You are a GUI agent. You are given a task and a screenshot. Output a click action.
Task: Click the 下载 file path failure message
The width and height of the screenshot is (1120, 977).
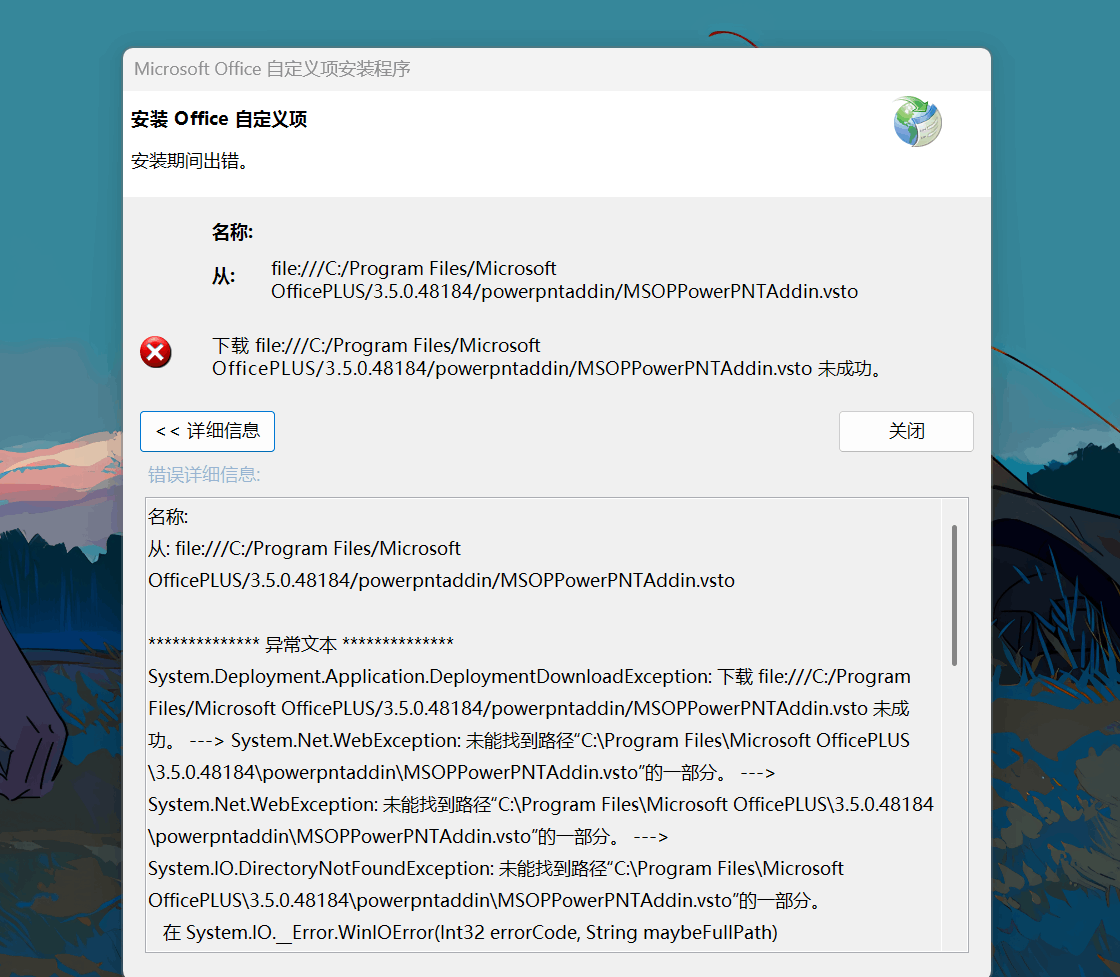[x=549, y=357]
